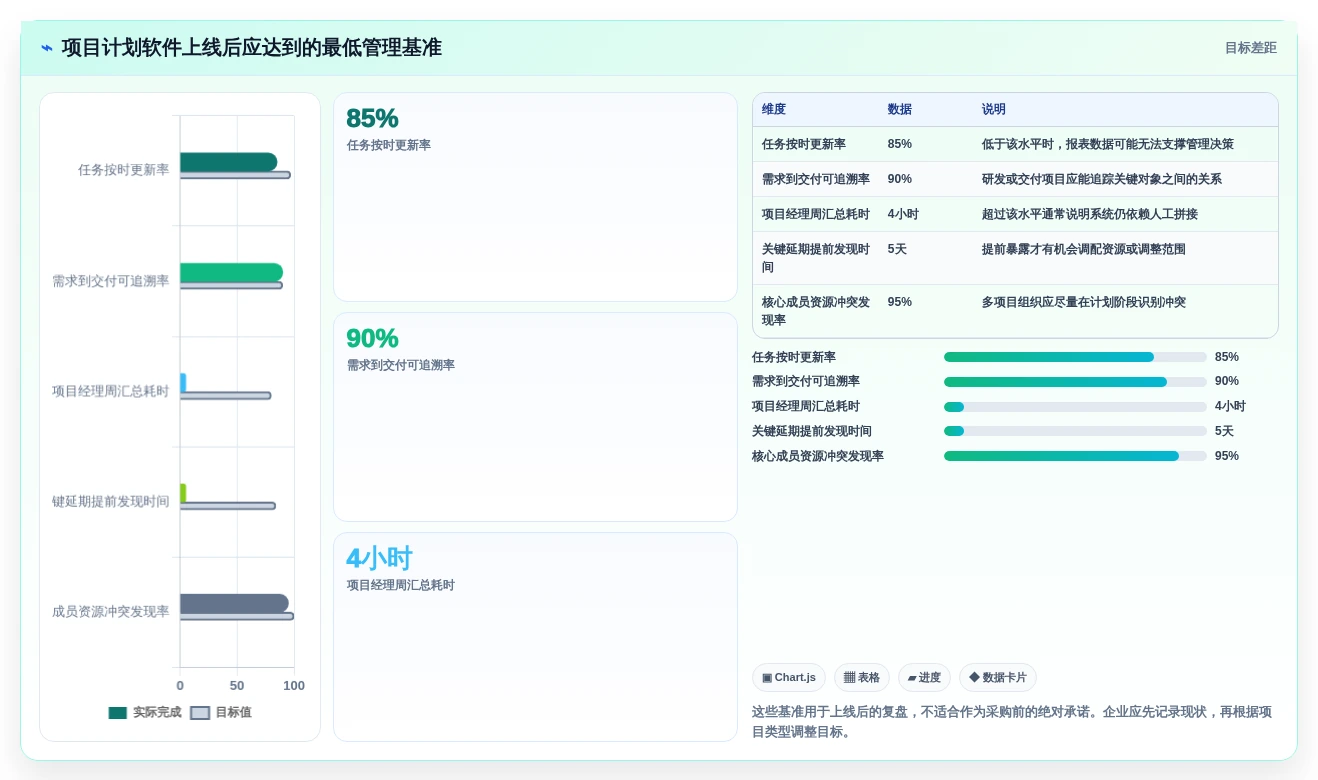1318x780 pixels.
Task: Click the 项目经理周汇总耗时 target bar in chart
Action: point(225,396)
